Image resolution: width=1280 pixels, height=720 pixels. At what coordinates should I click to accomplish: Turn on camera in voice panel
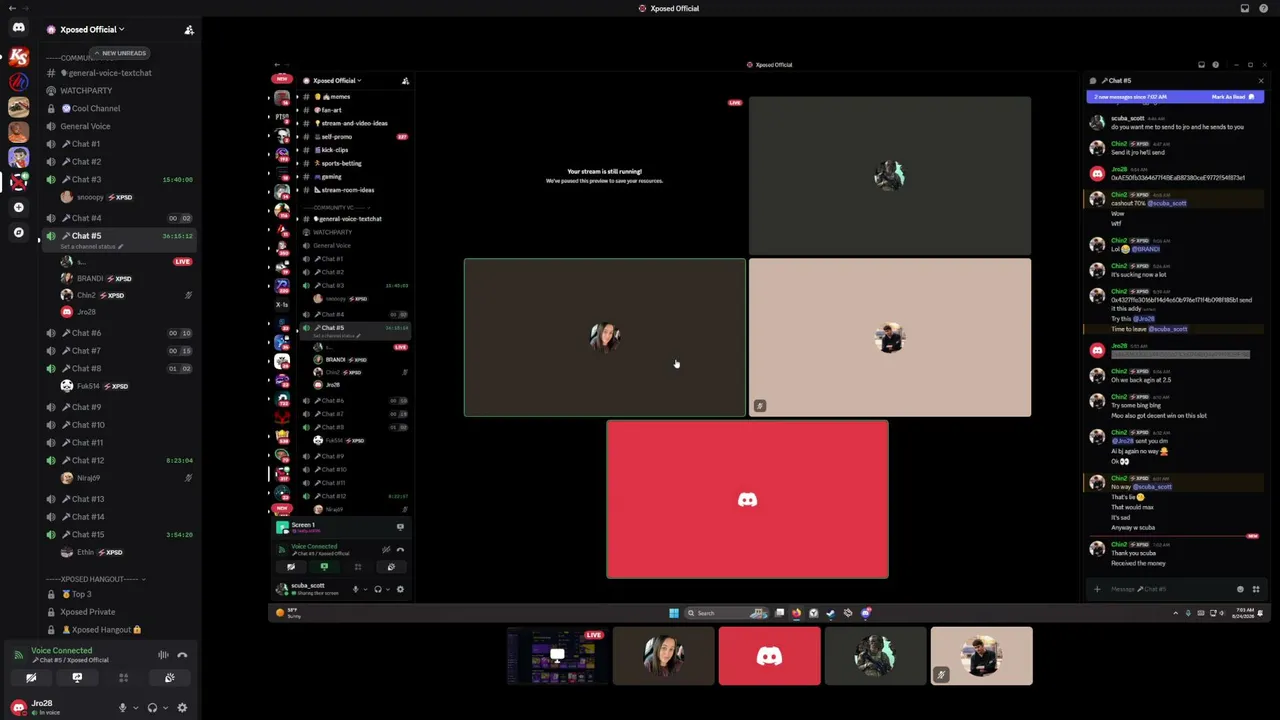pyautogui.click(x=31, y=678)
